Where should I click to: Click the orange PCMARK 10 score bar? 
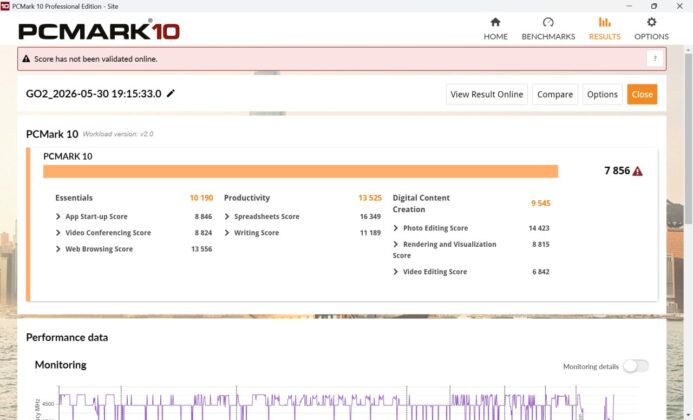[x=301, y=171]
